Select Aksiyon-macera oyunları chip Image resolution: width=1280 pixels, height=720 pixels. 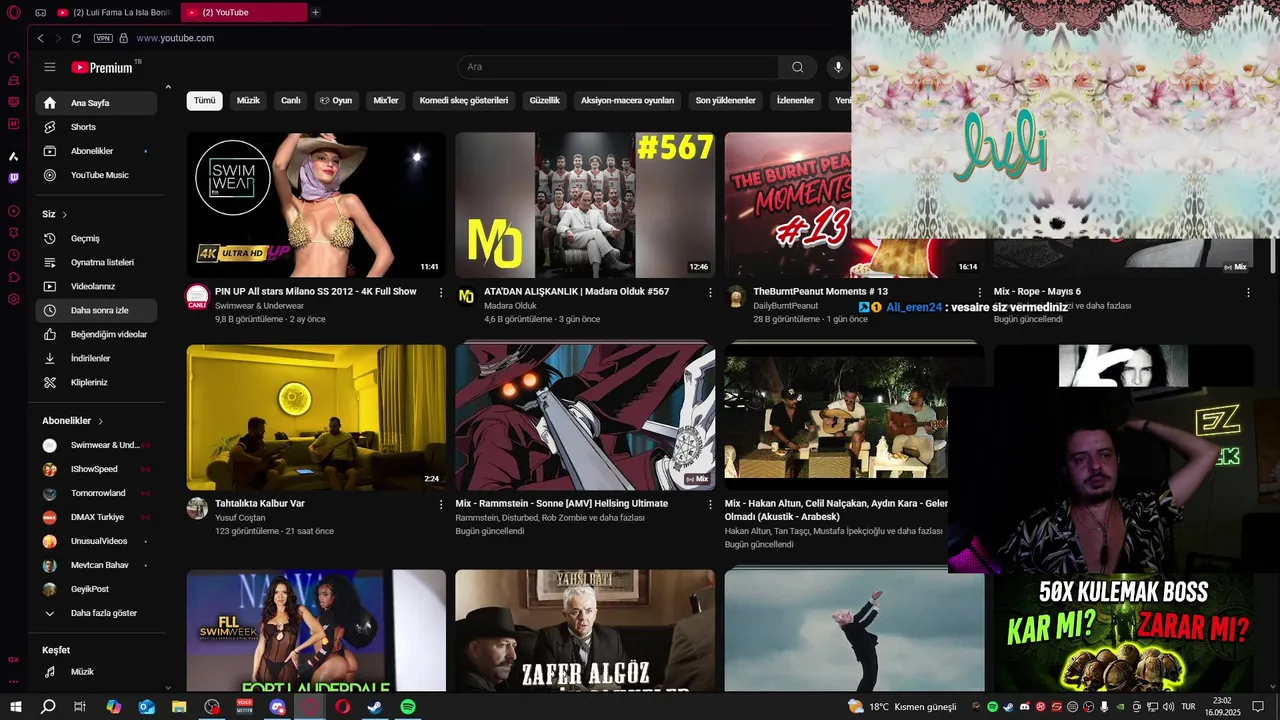627,100
